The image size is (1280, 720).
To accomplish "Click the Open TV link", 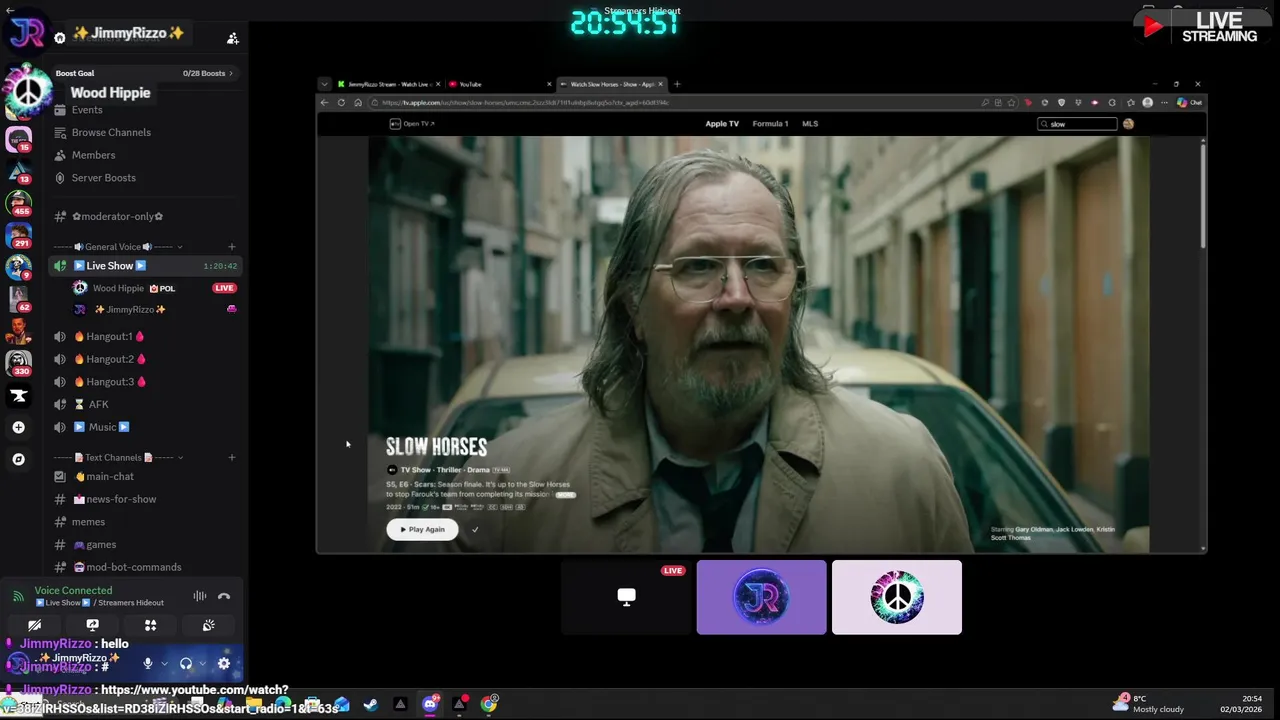I will tap(413, 124).
